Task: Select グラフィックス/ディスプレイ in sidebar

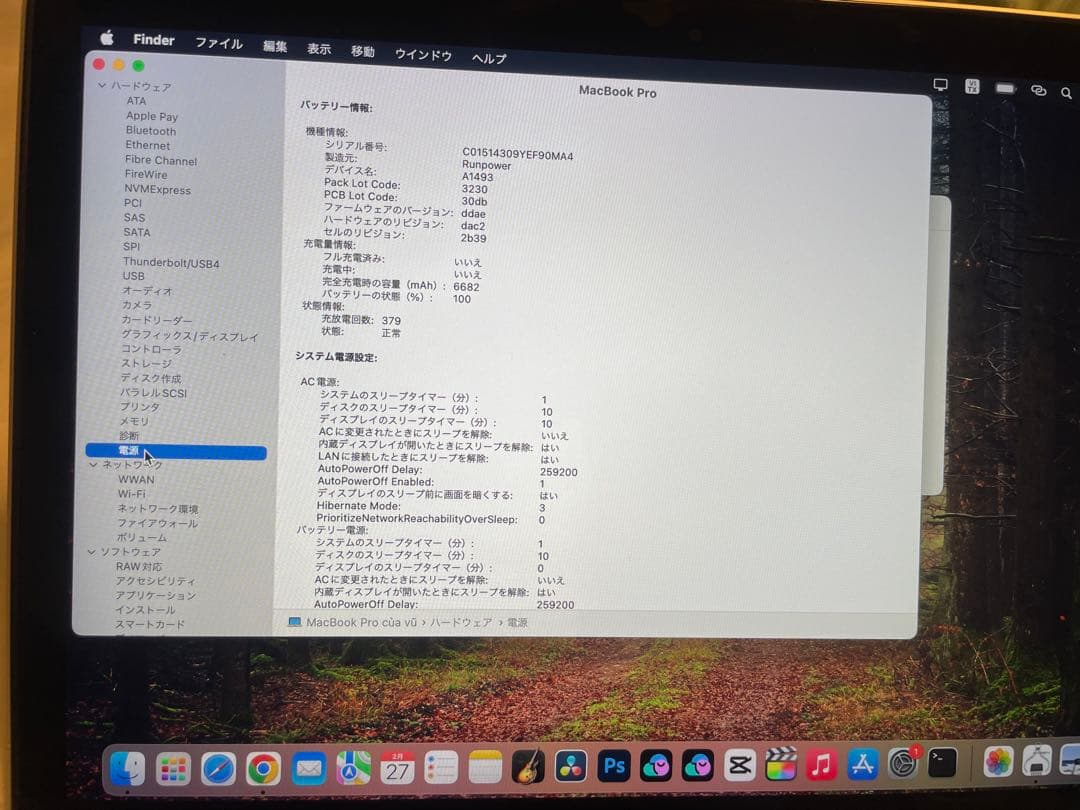Action: click(189, 336)
